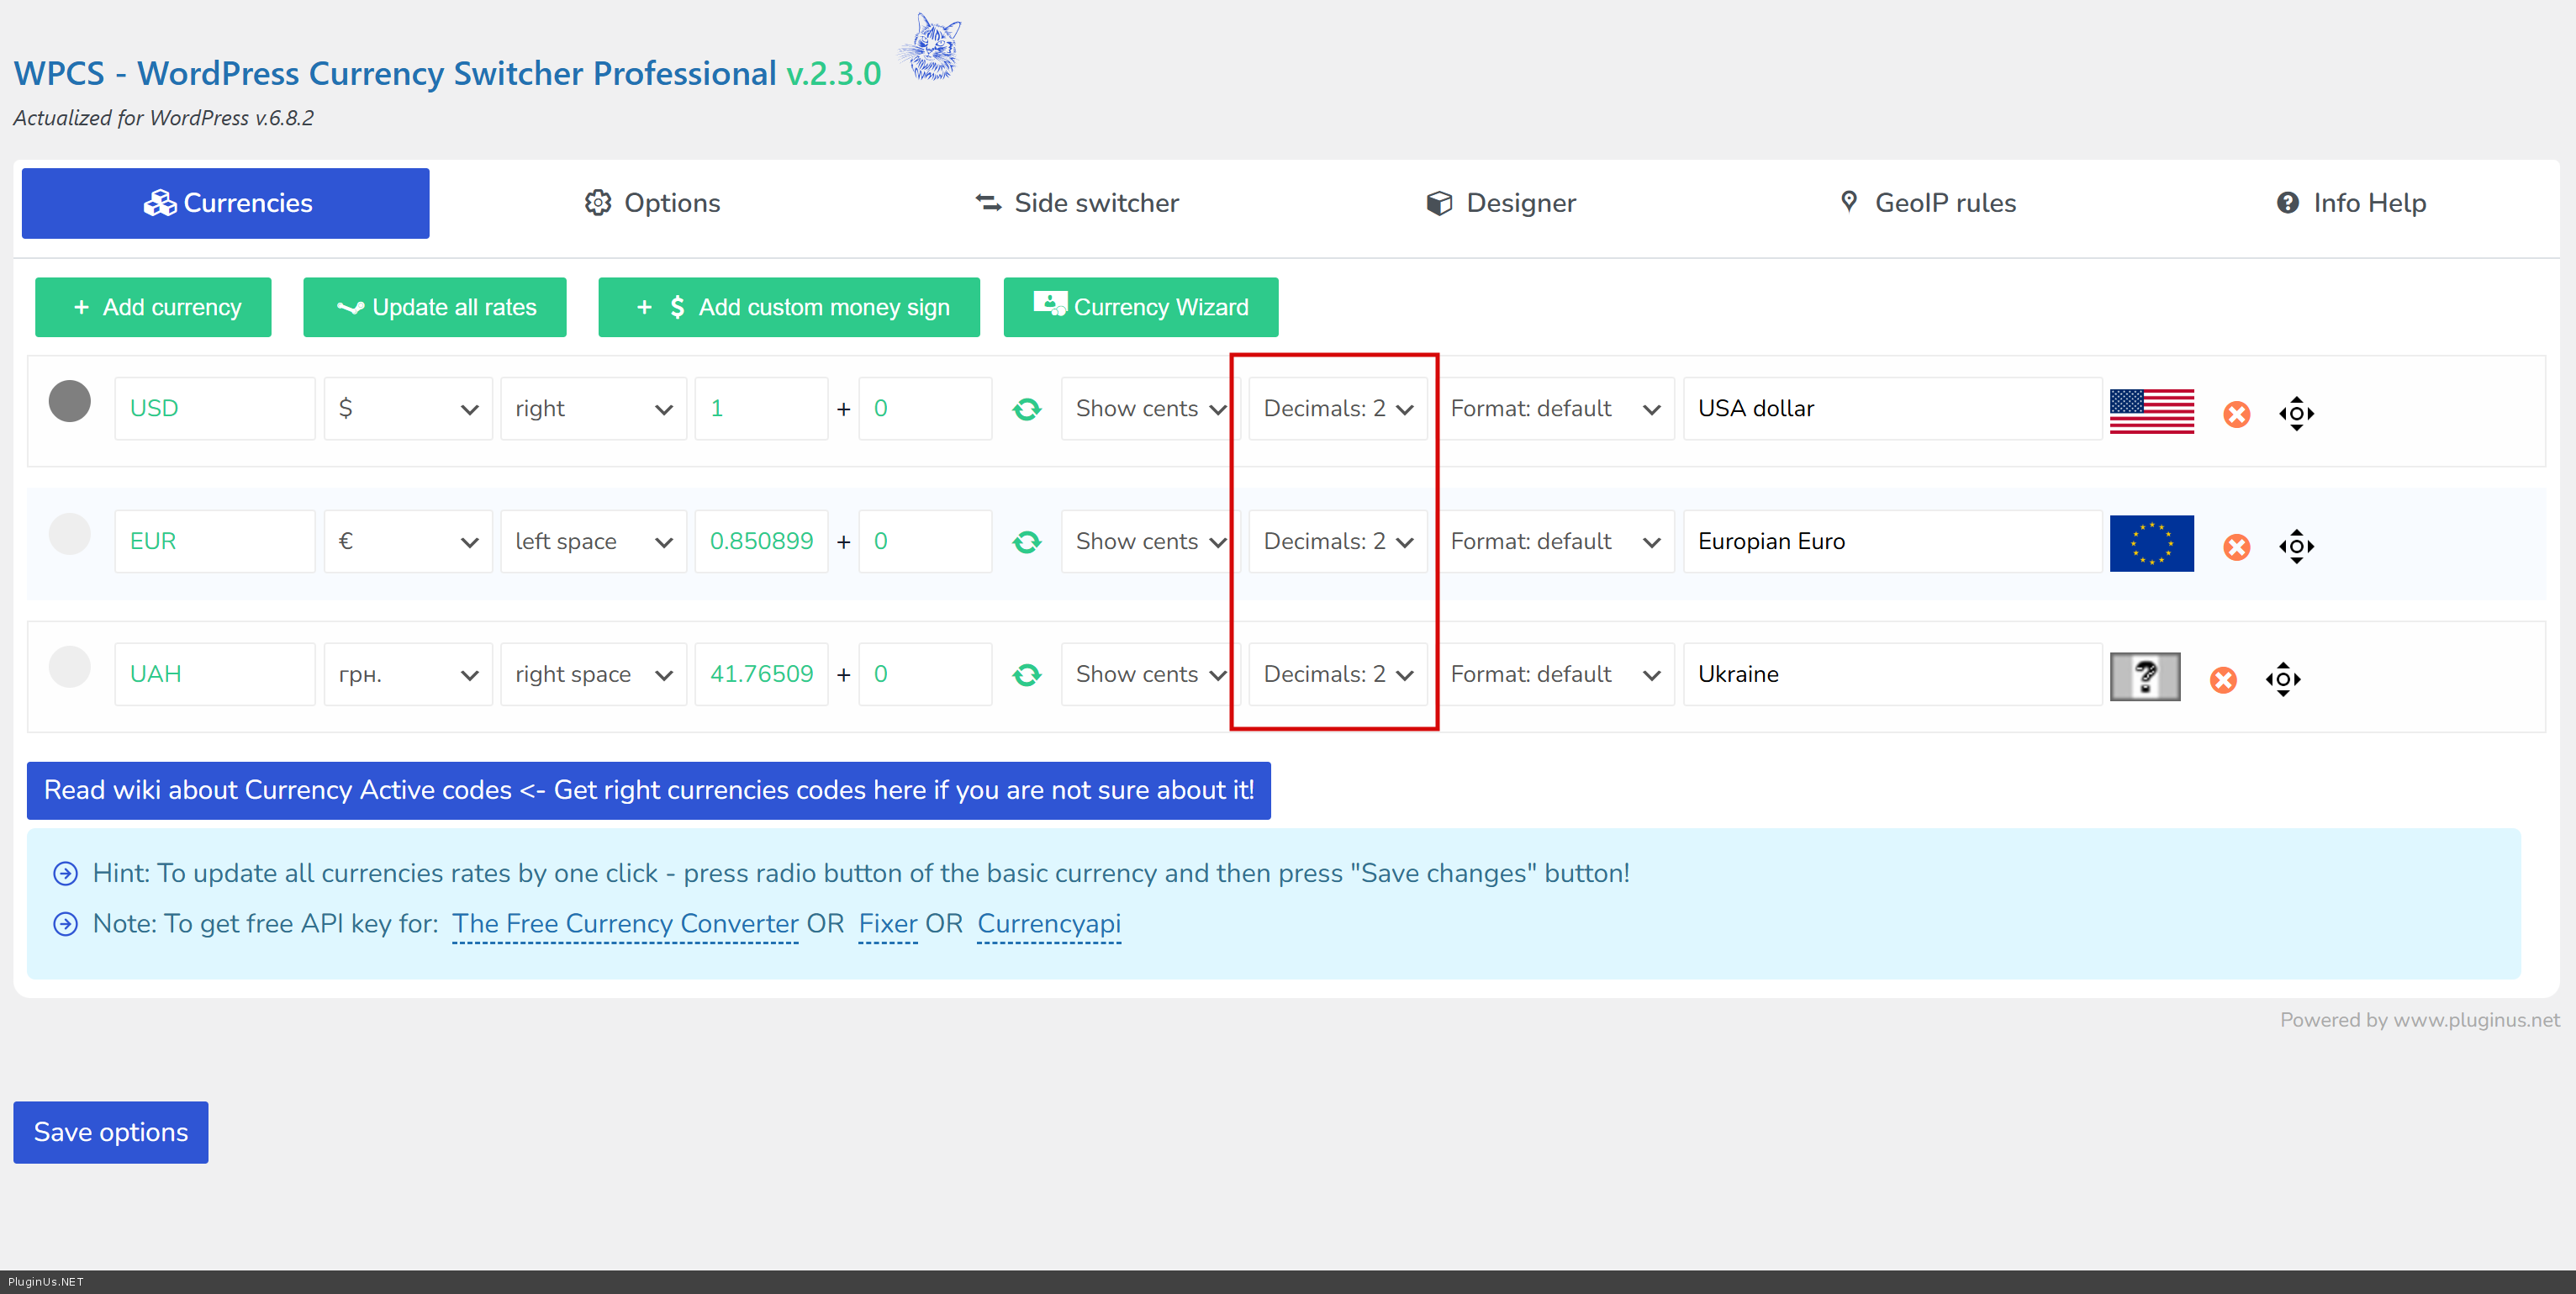Click the Add currency button

[x=153, y=307]
